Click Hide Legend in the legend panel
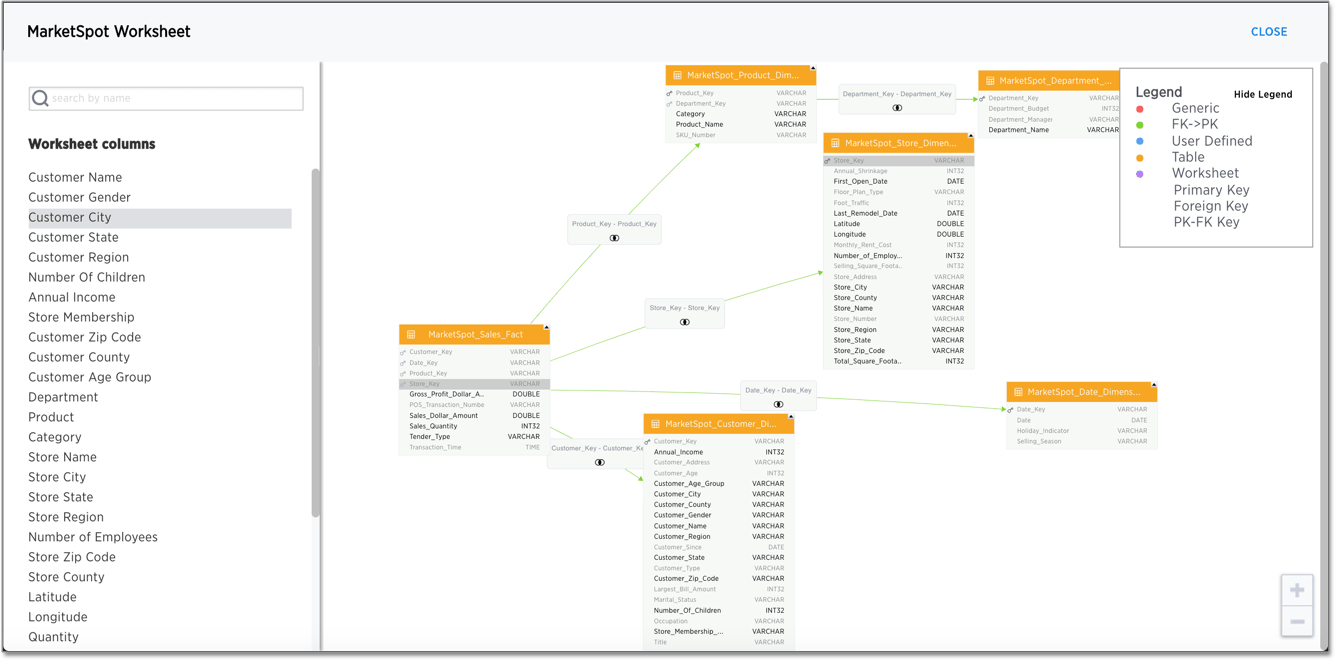Screen dimensions: 1335x660 (x=1263, y=94)
